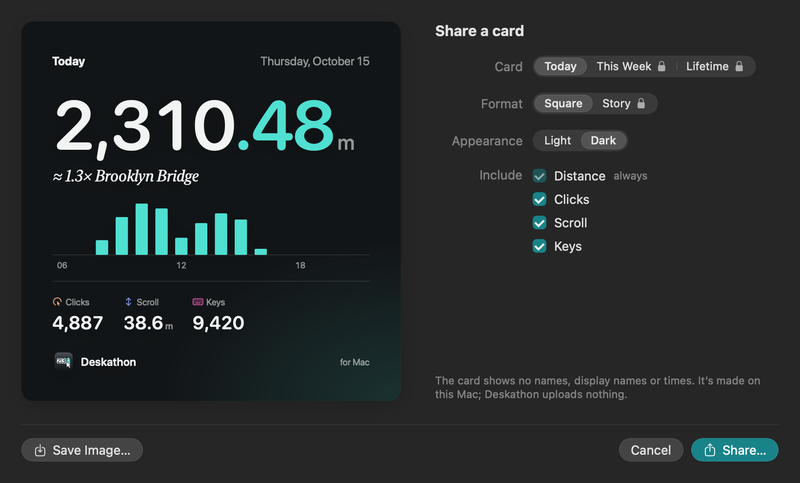Click the 'Deskathon' name on card
The height and width of the screenshot is (483, 800).
coord(108,362)
